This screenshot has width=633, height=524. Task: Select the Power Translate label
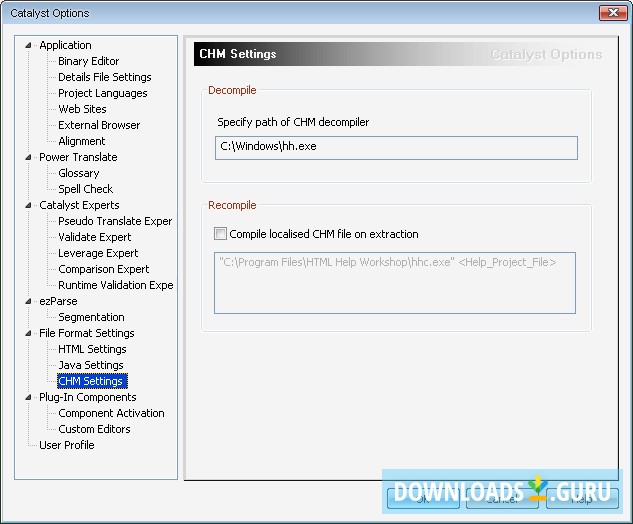78,157
